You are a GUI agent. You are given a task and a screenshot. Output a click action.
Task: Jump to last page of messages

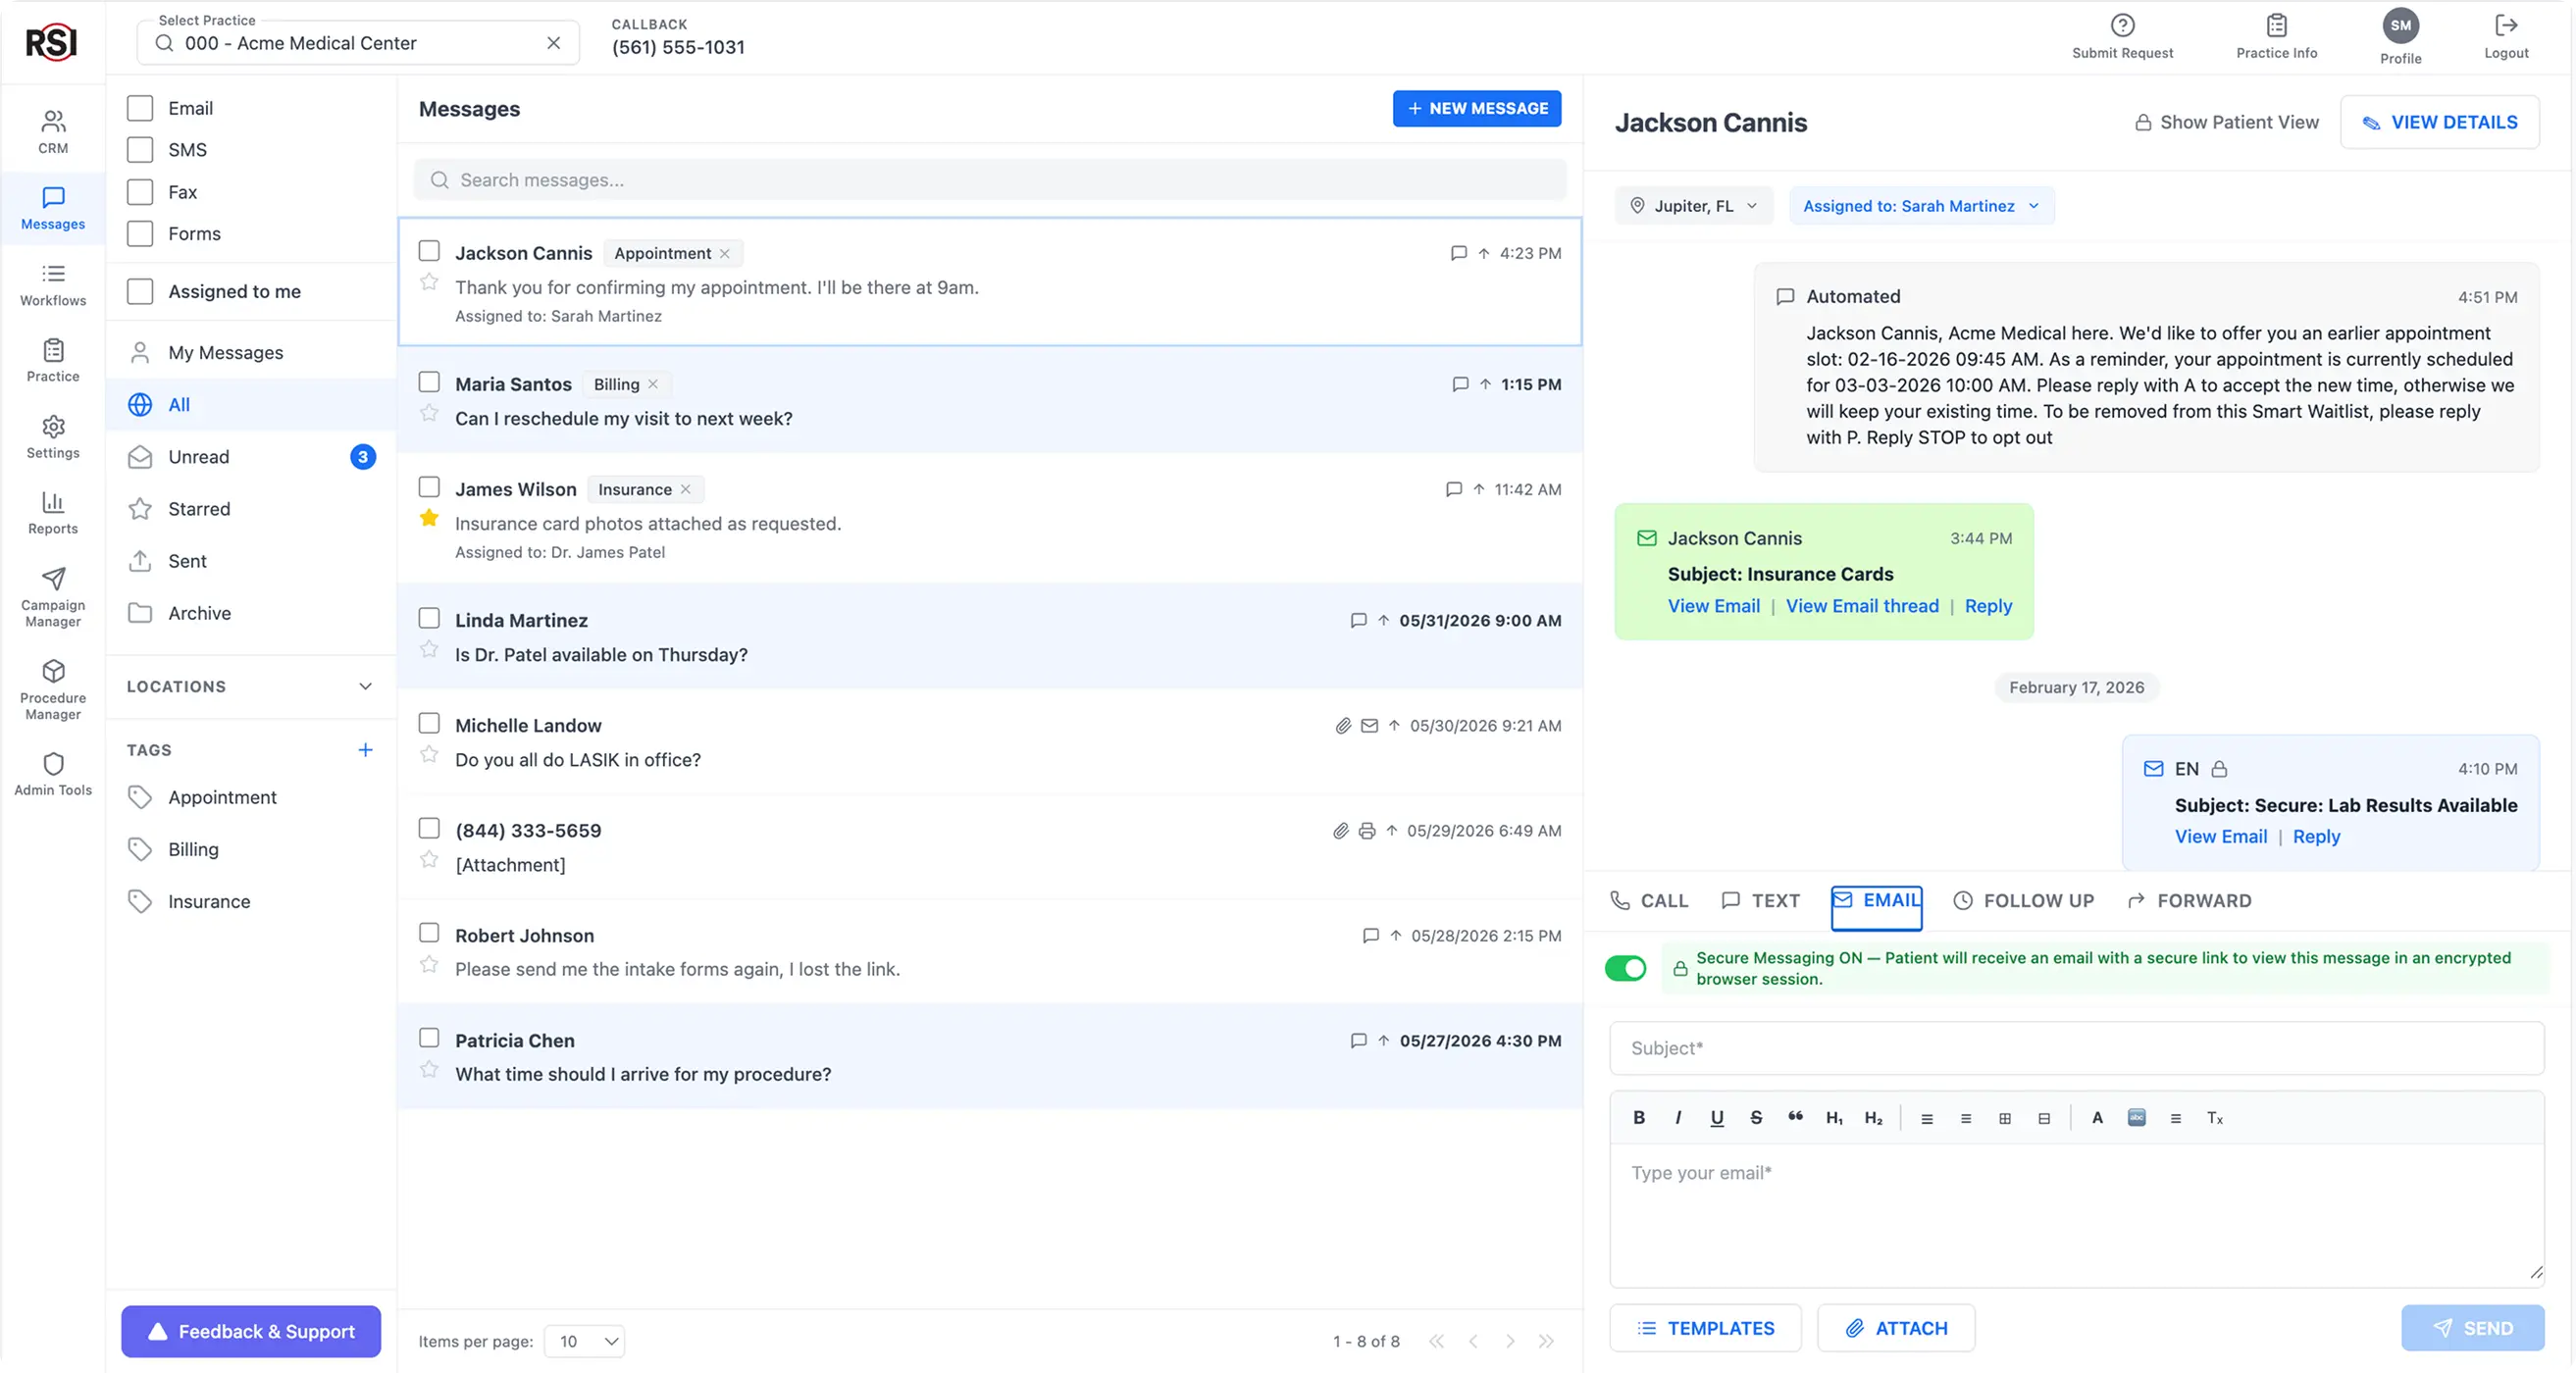(x=1547, y=1342)
